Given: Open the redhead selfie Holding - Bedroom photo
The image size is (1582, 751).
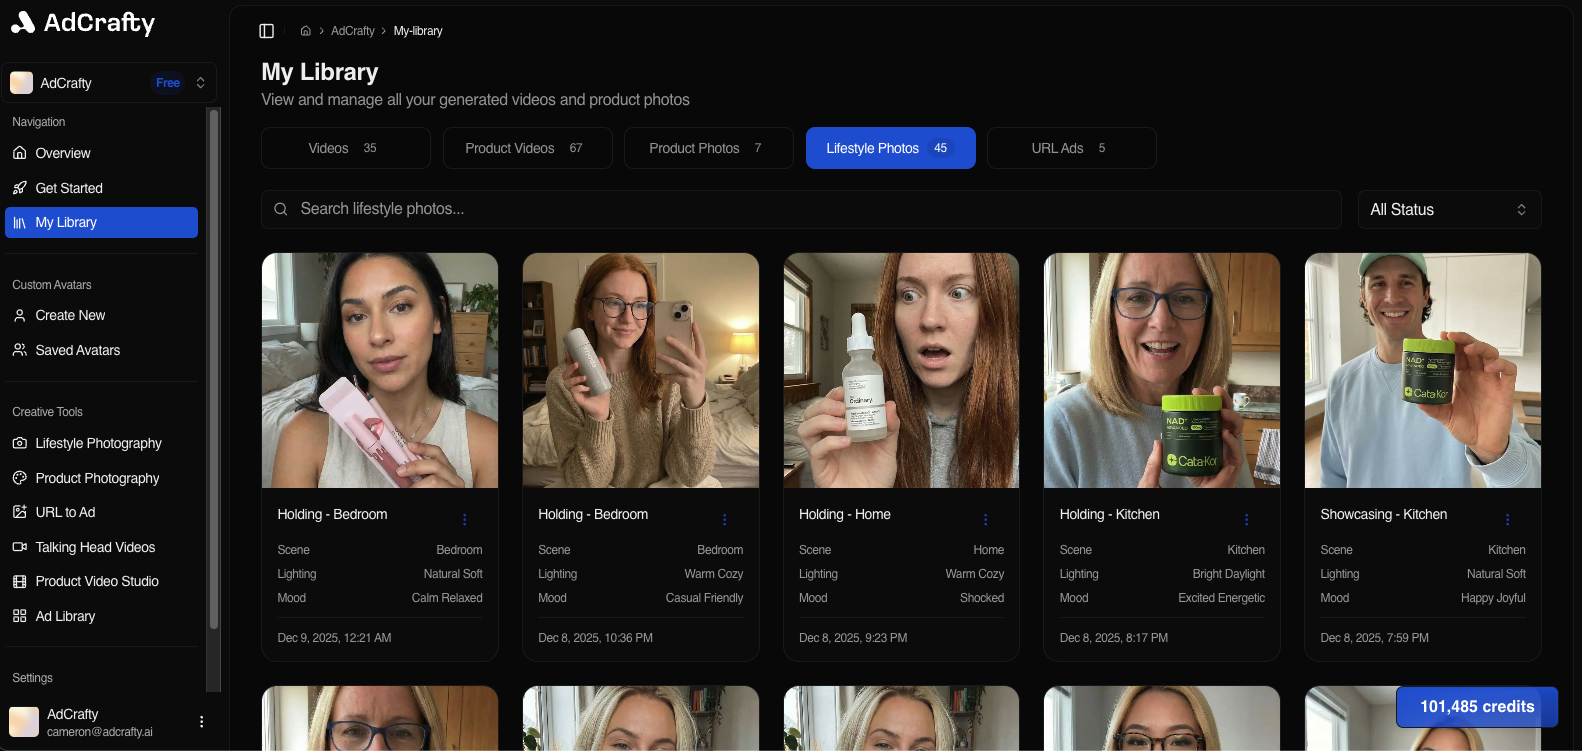Looking at the screenshot, I should click(641, 370).
